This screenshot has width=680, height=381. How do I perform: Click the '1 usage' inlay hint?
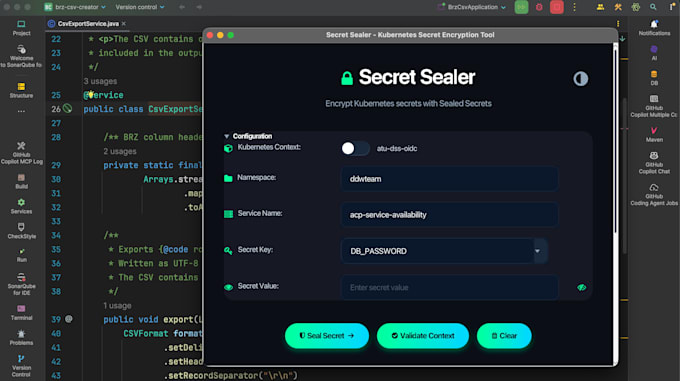pyautogui.click(x=117, y=306)
